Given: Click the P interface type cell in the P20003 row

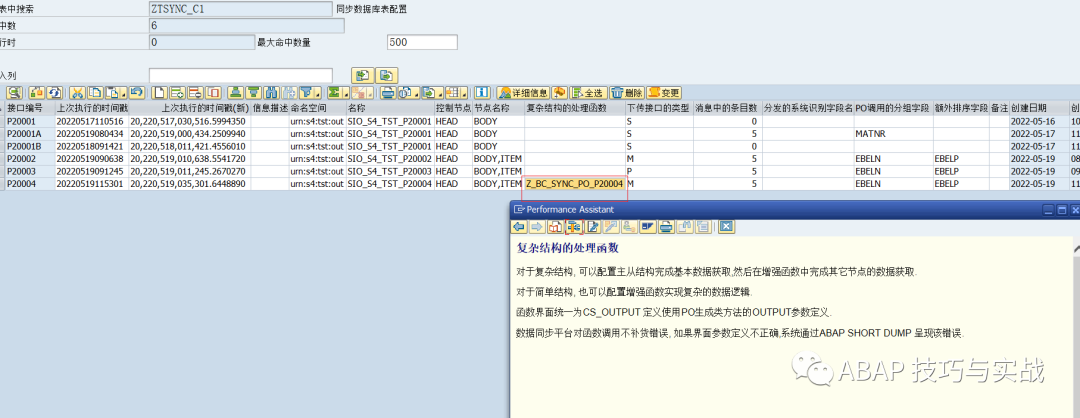Looking at the screenshot, I should pyautogui.click(x=658, y=171).
